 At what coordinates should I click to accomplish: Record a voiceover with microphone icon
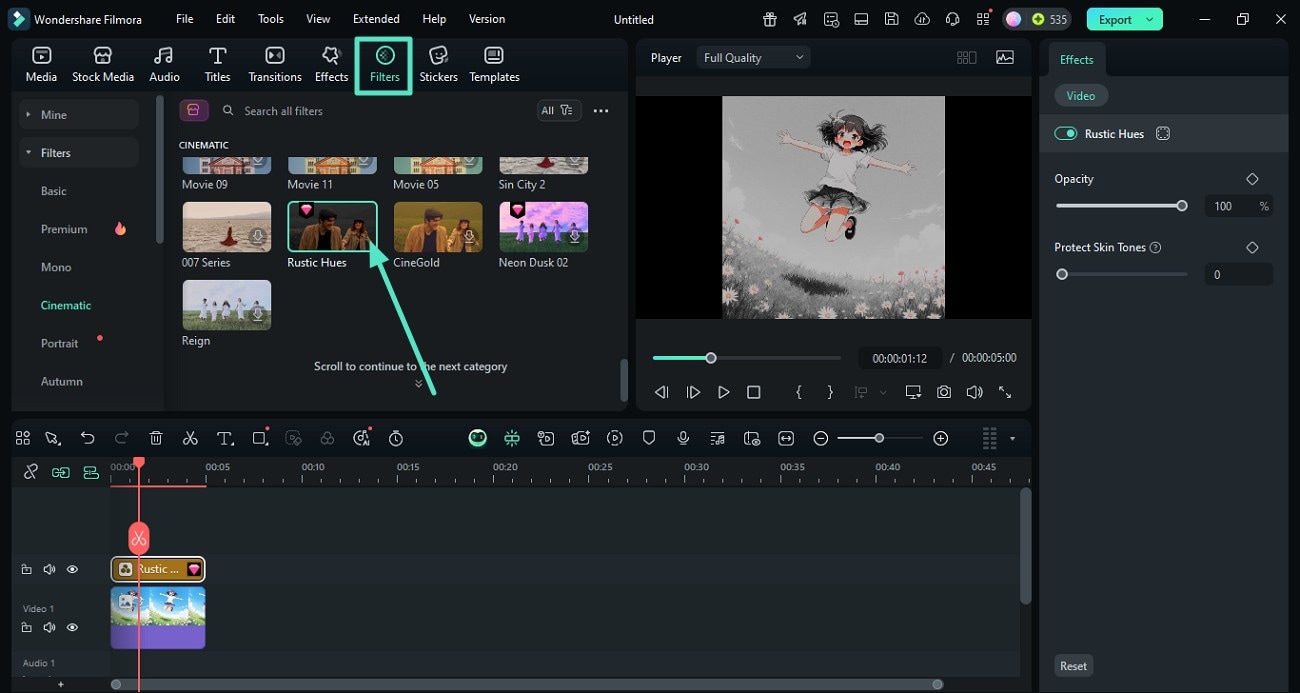pyautogui.click(x=683, y=438)
